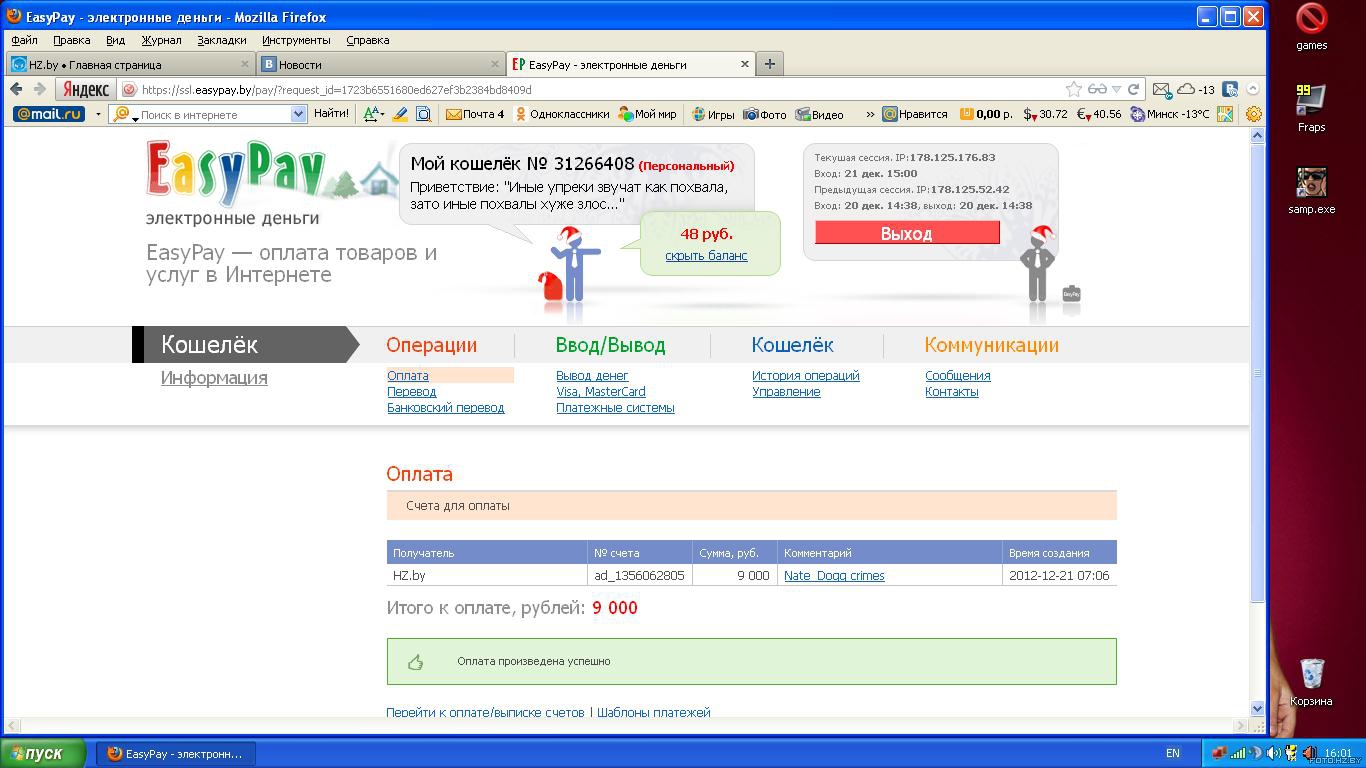Open Одноклассники toolbar shortcut

click(561, 114)
